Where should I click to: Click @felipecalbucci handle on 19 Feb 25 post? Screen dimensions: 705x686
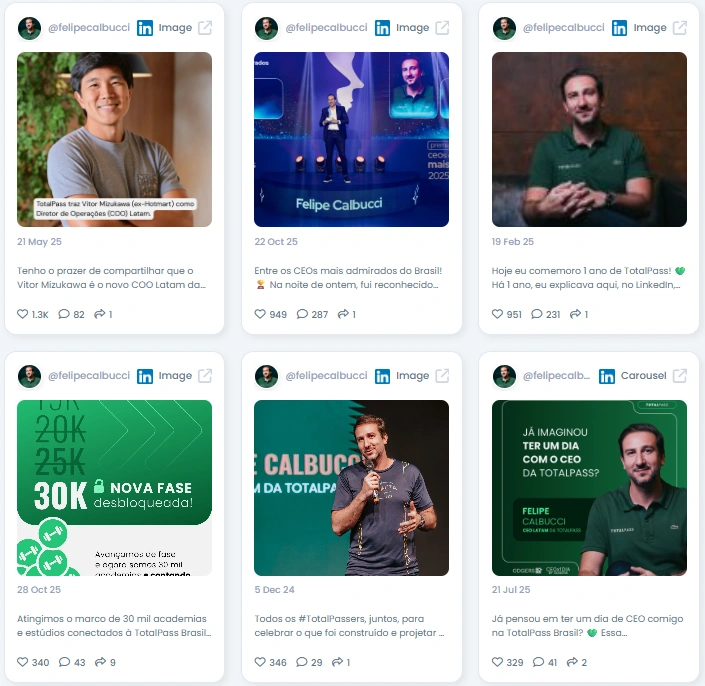(564, 28)
